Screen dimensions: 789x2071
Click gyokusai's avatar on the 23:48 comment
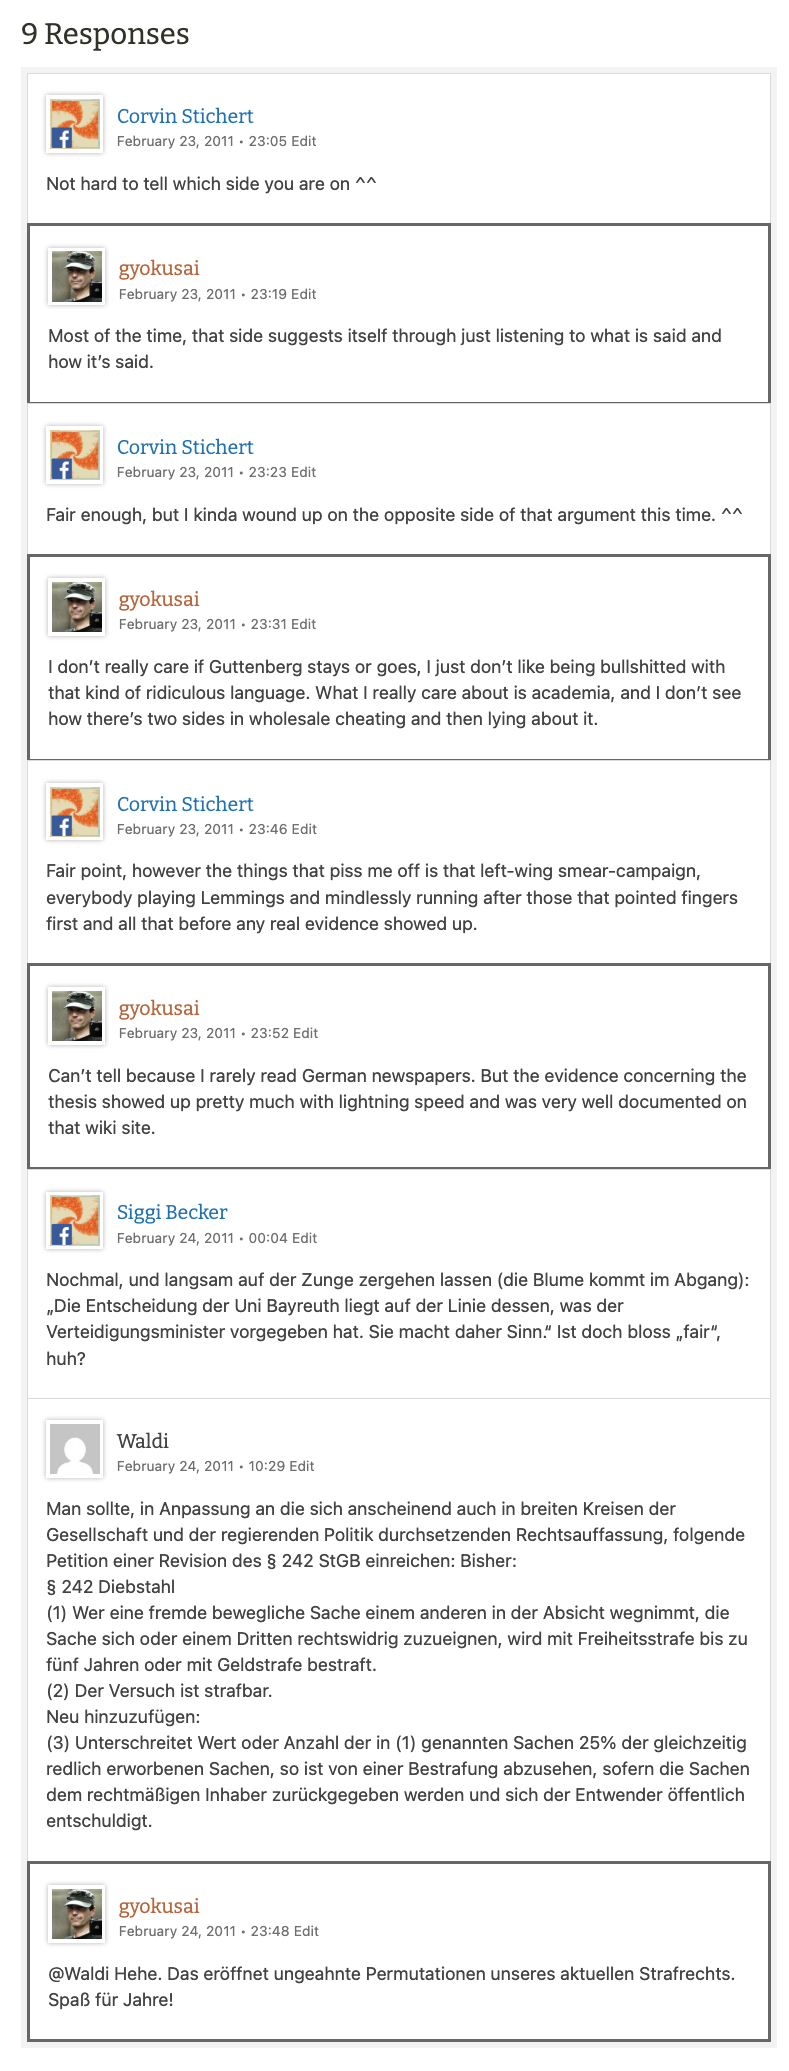tap(77, 1914)
